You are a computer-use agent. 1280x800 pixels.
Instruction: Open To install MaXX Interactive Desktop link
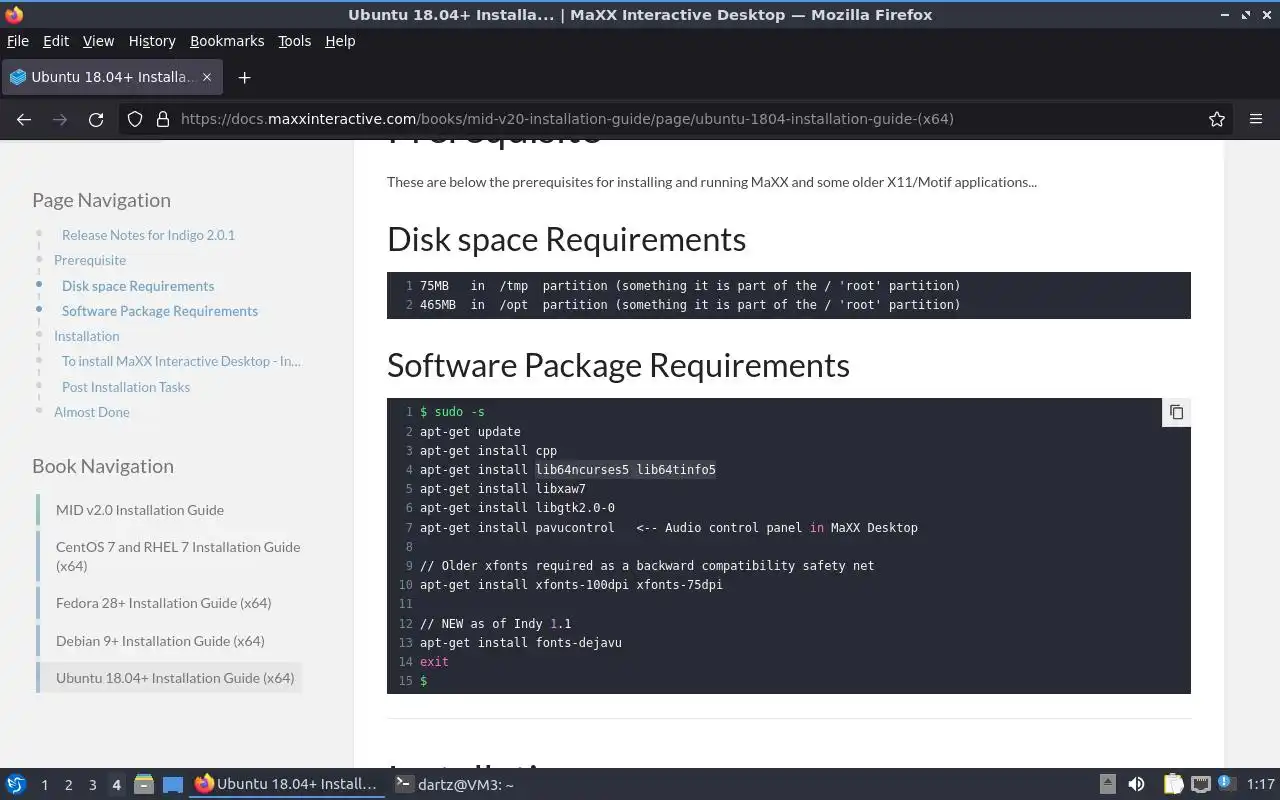pos(181,361)
